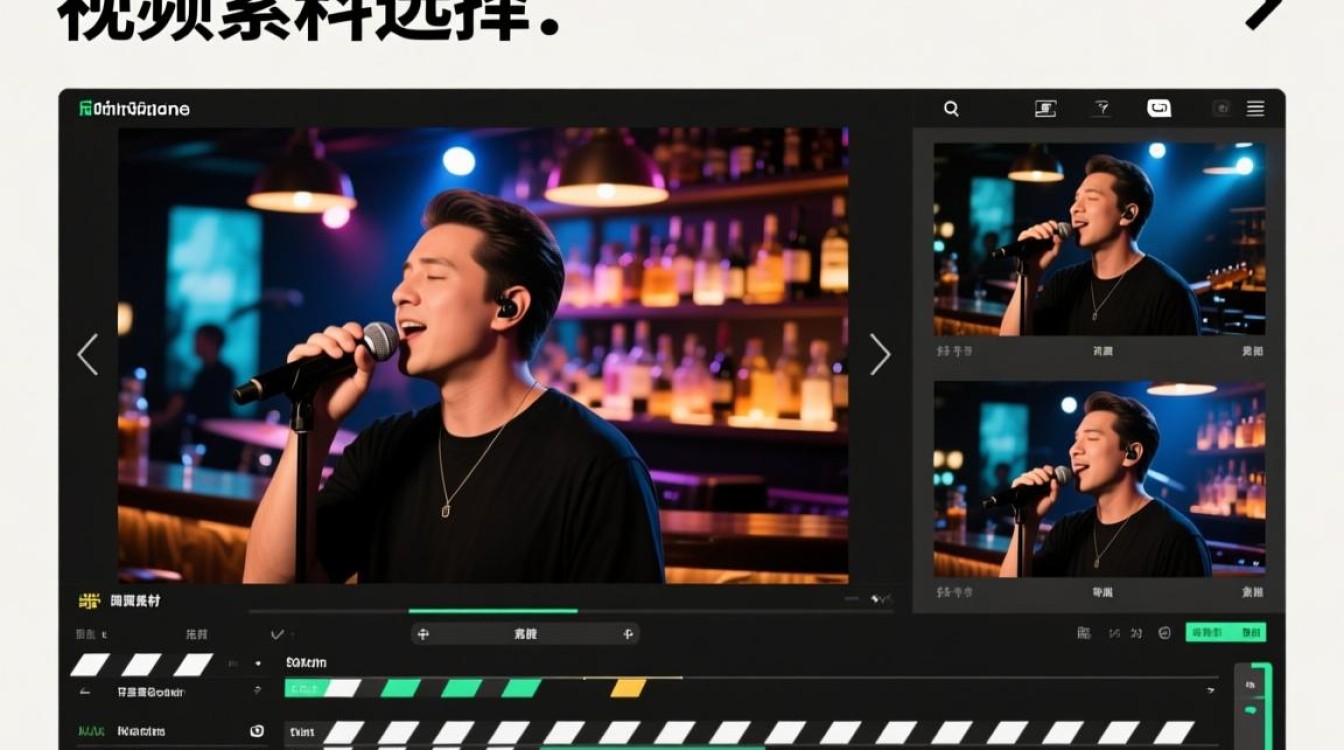The height and width of the screenshot is (750, 1344).
Task: Click the white striped block in left track header
Action: pyautogui.click(x=141, y=664)
